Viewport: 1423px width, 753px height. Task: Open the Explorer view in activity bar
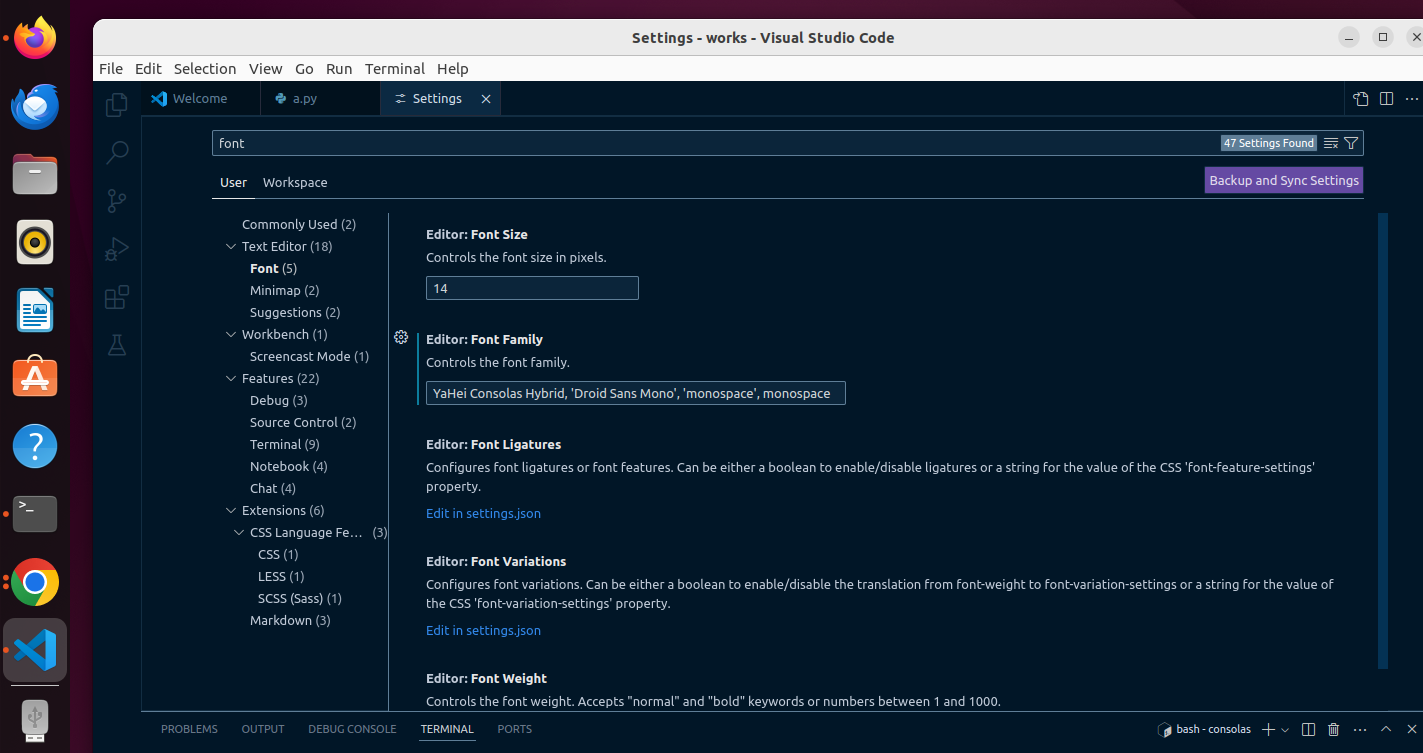(117, 104)
